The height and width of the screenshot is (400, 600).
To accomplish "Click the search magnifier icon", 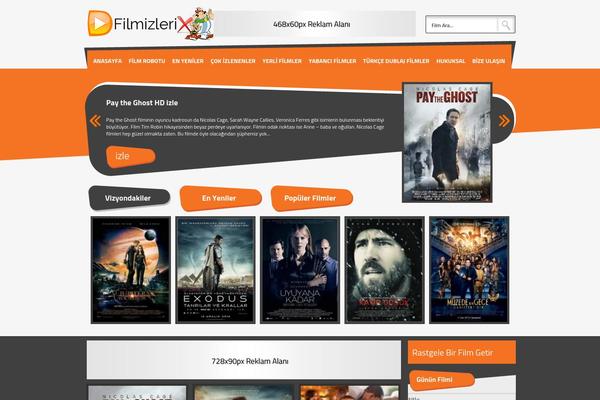I will coord(506,25).
